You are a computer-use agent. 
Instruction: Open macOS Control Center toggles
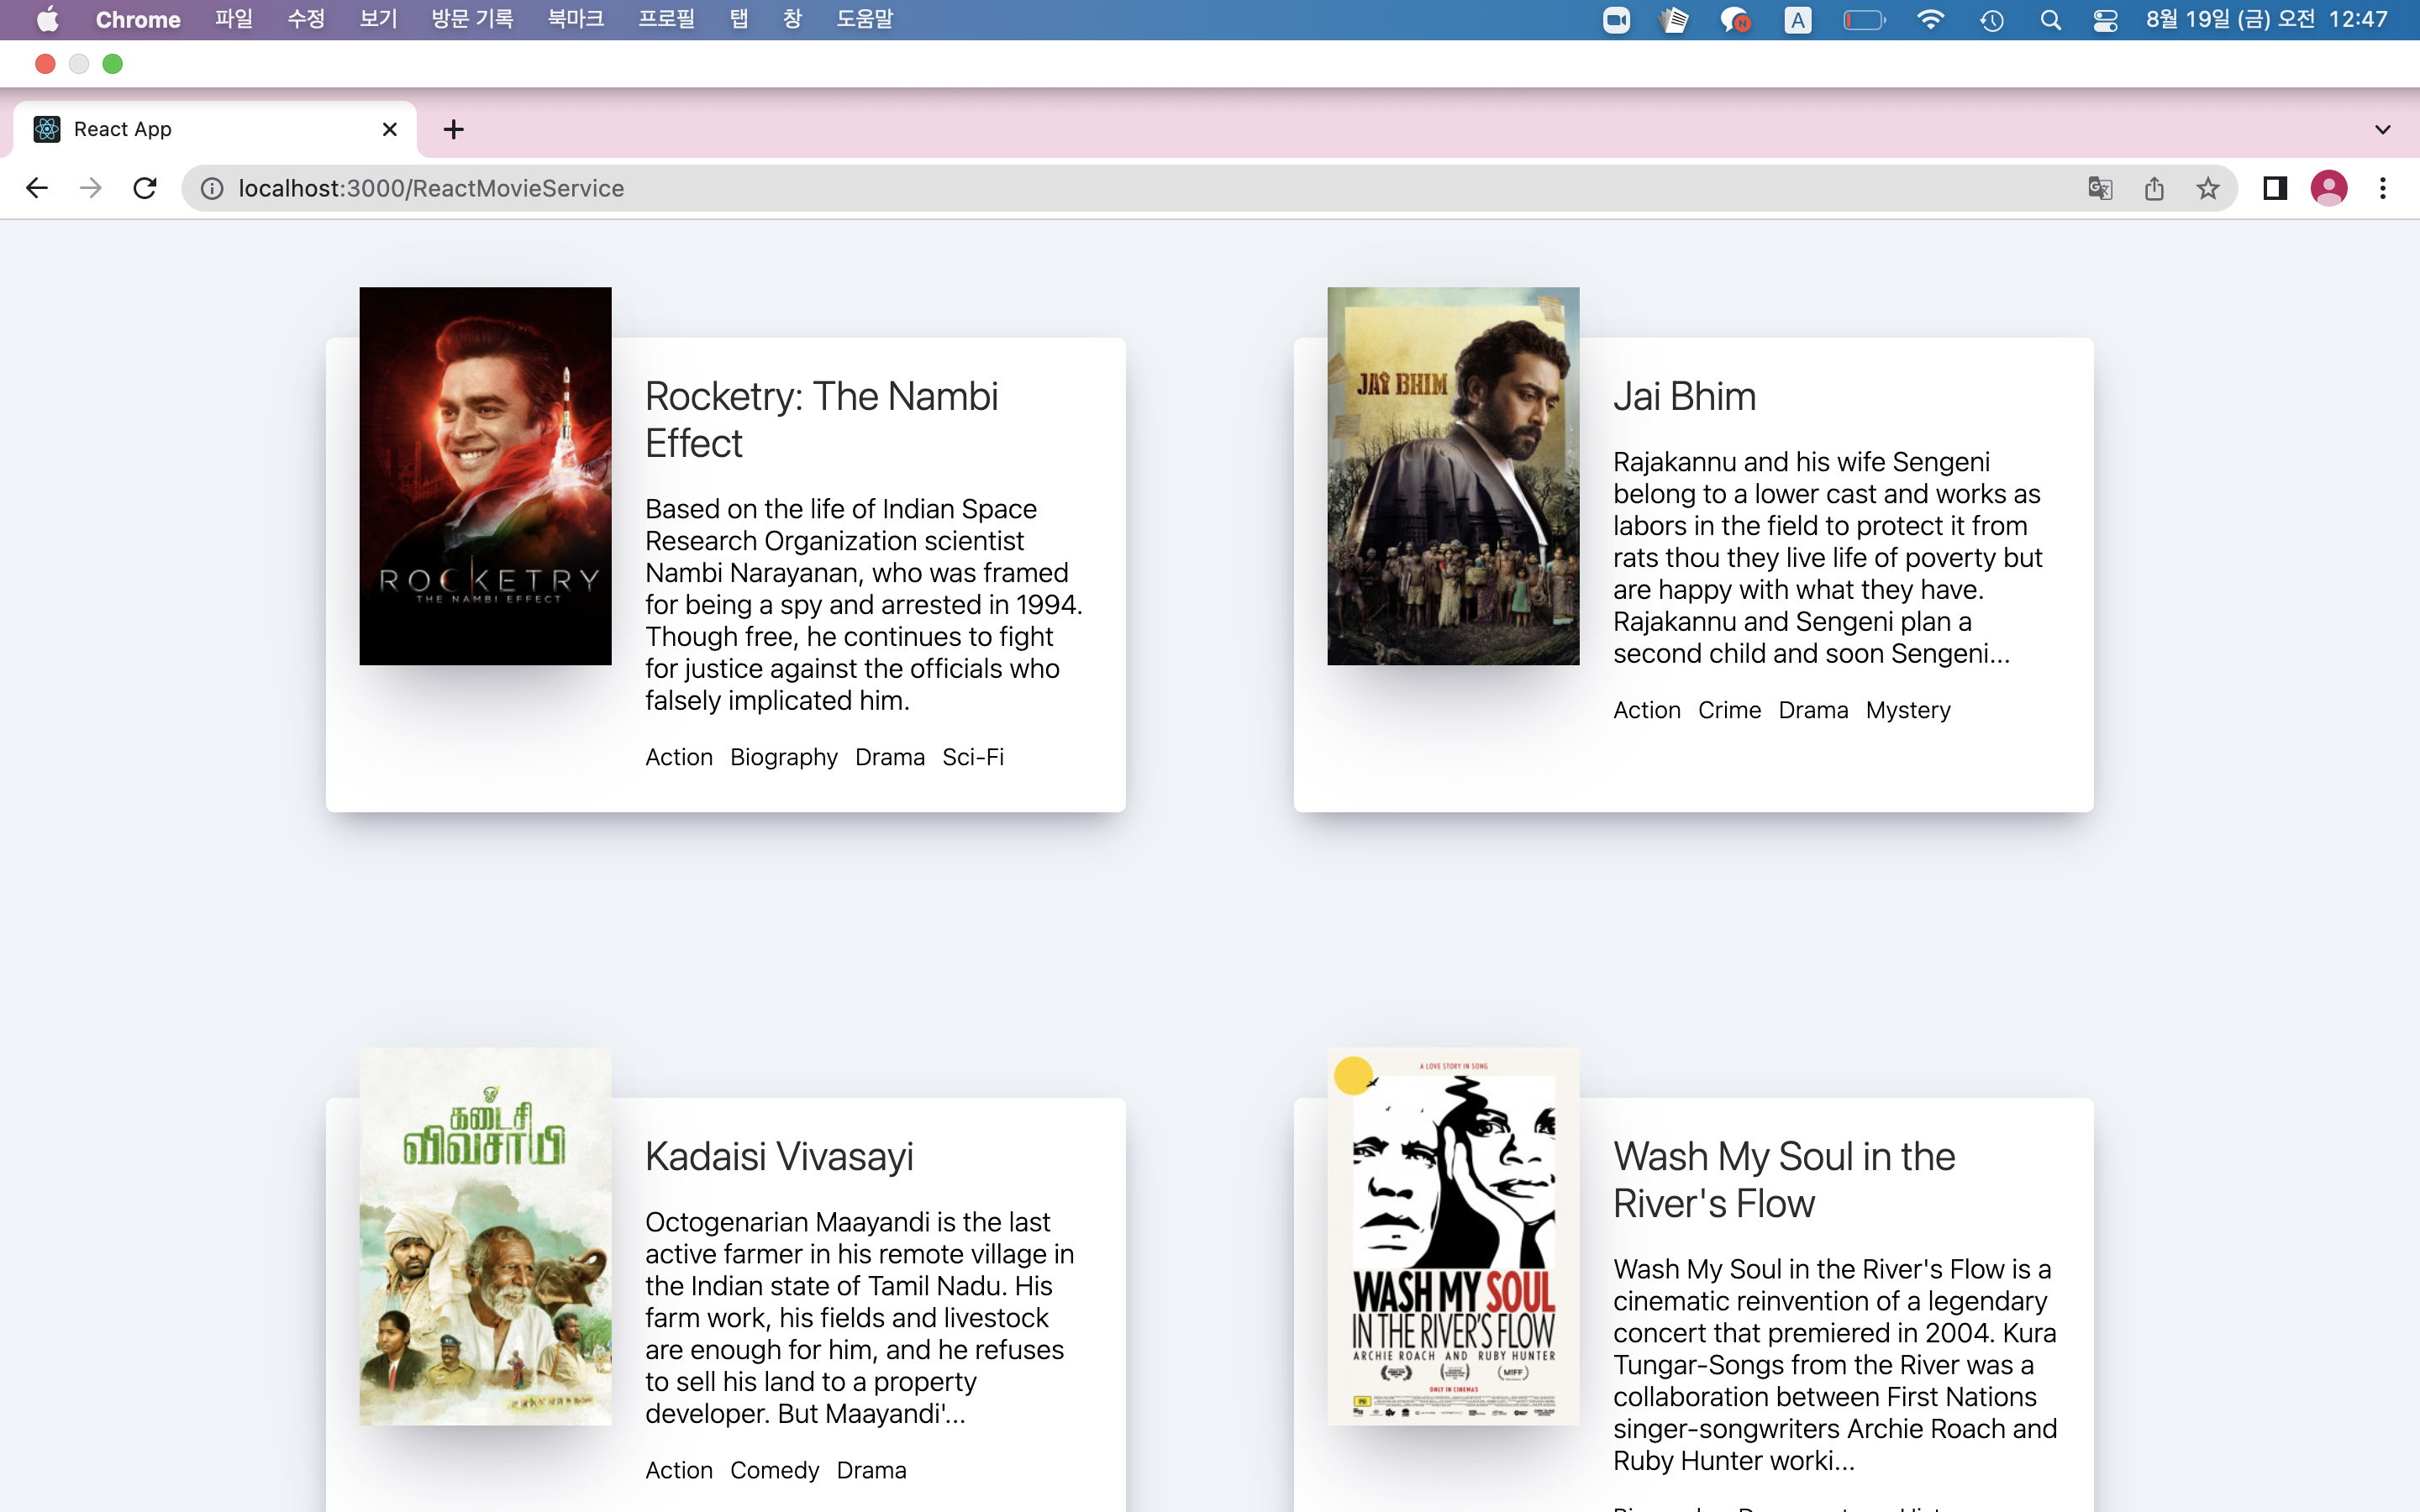point(2105,20)
